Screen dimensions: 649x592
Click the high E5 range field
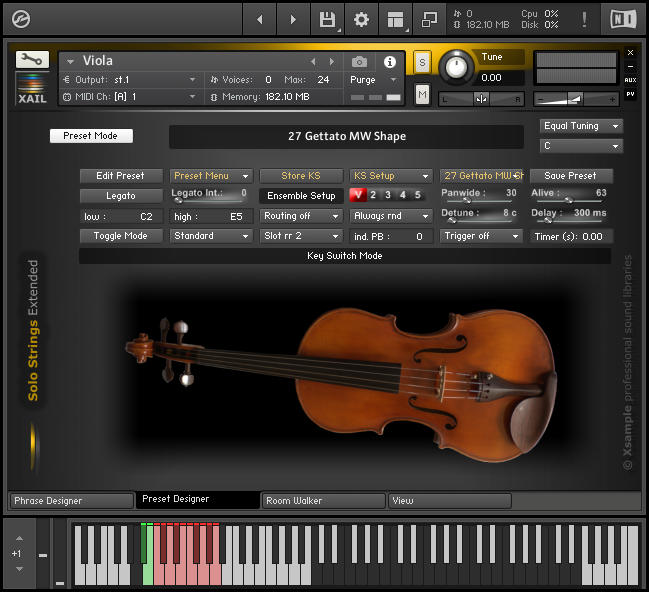point(211,216)
